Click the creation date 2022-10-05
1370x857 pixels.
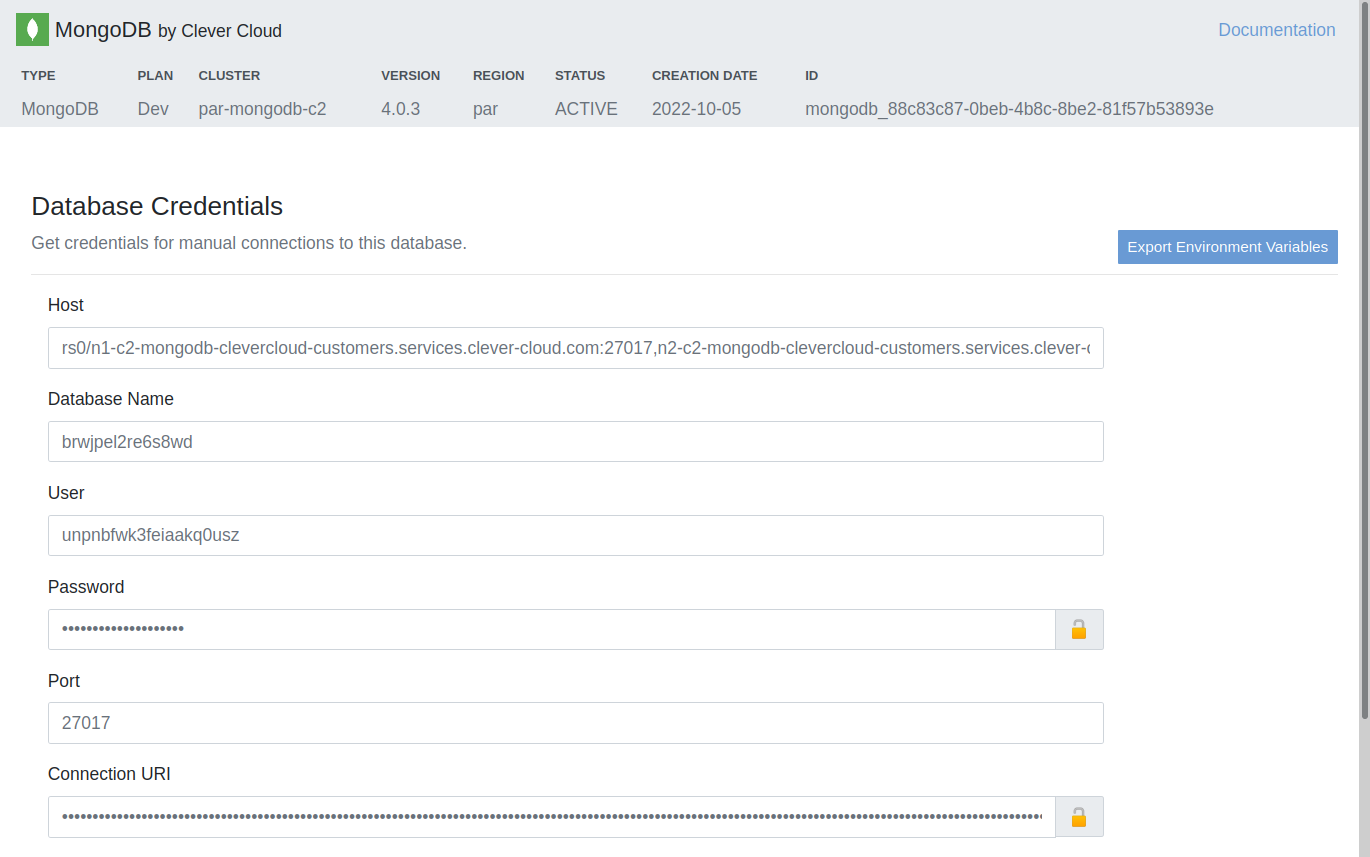tap(696, 109)
